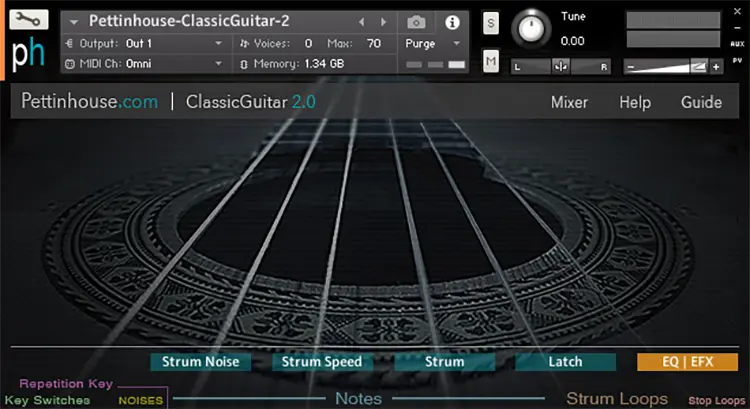
Task: Click the ph Pettinhouse logo icon
Action: click(x=28, y=54)
